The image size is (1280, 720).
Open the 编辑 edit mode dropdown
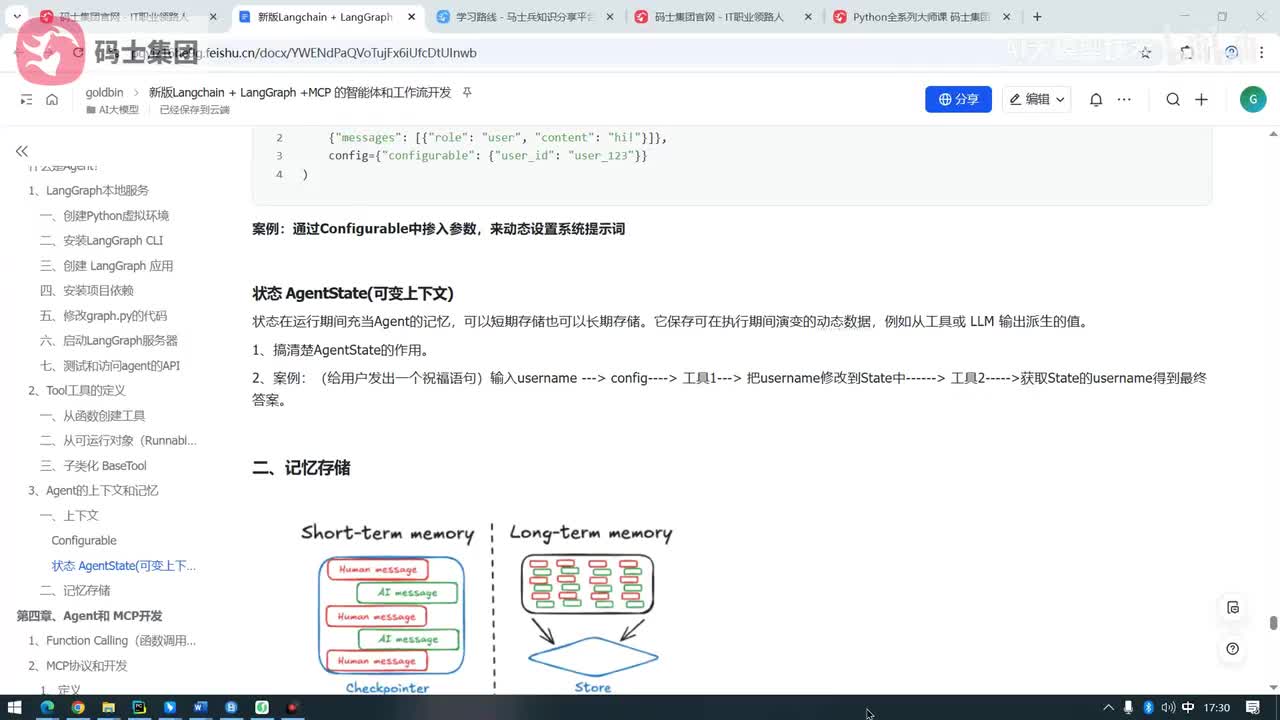click(x=1037, y=99)
